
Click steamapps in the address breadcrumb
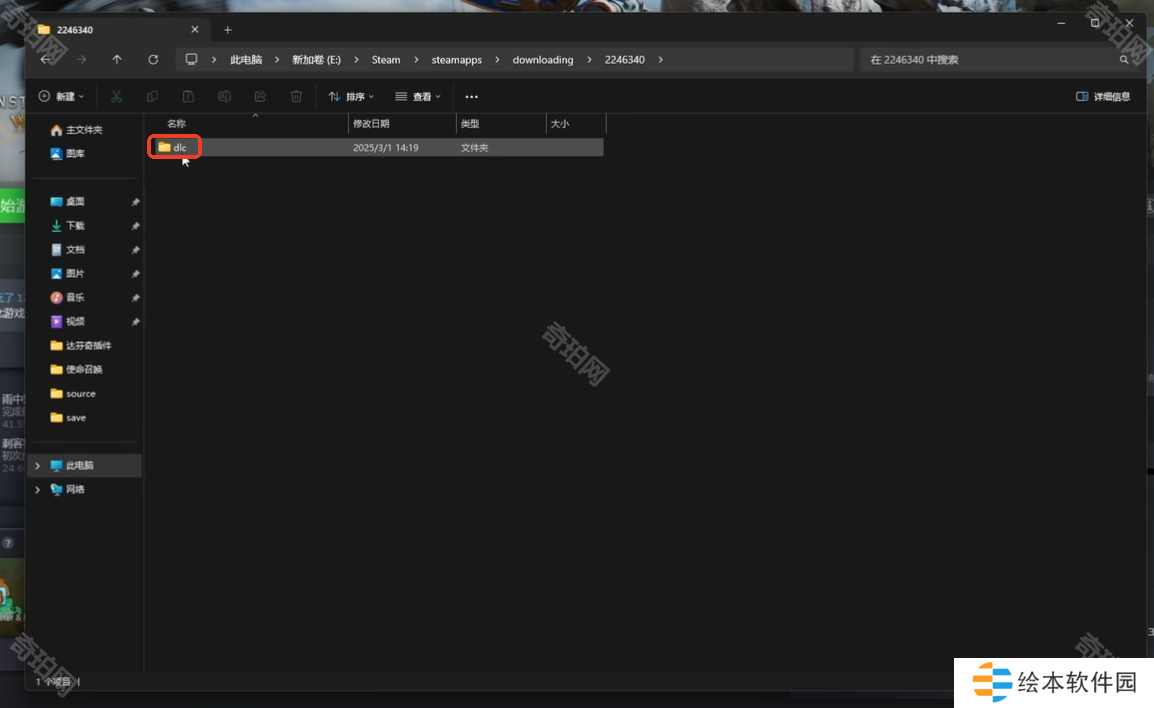tap(456, 60)
